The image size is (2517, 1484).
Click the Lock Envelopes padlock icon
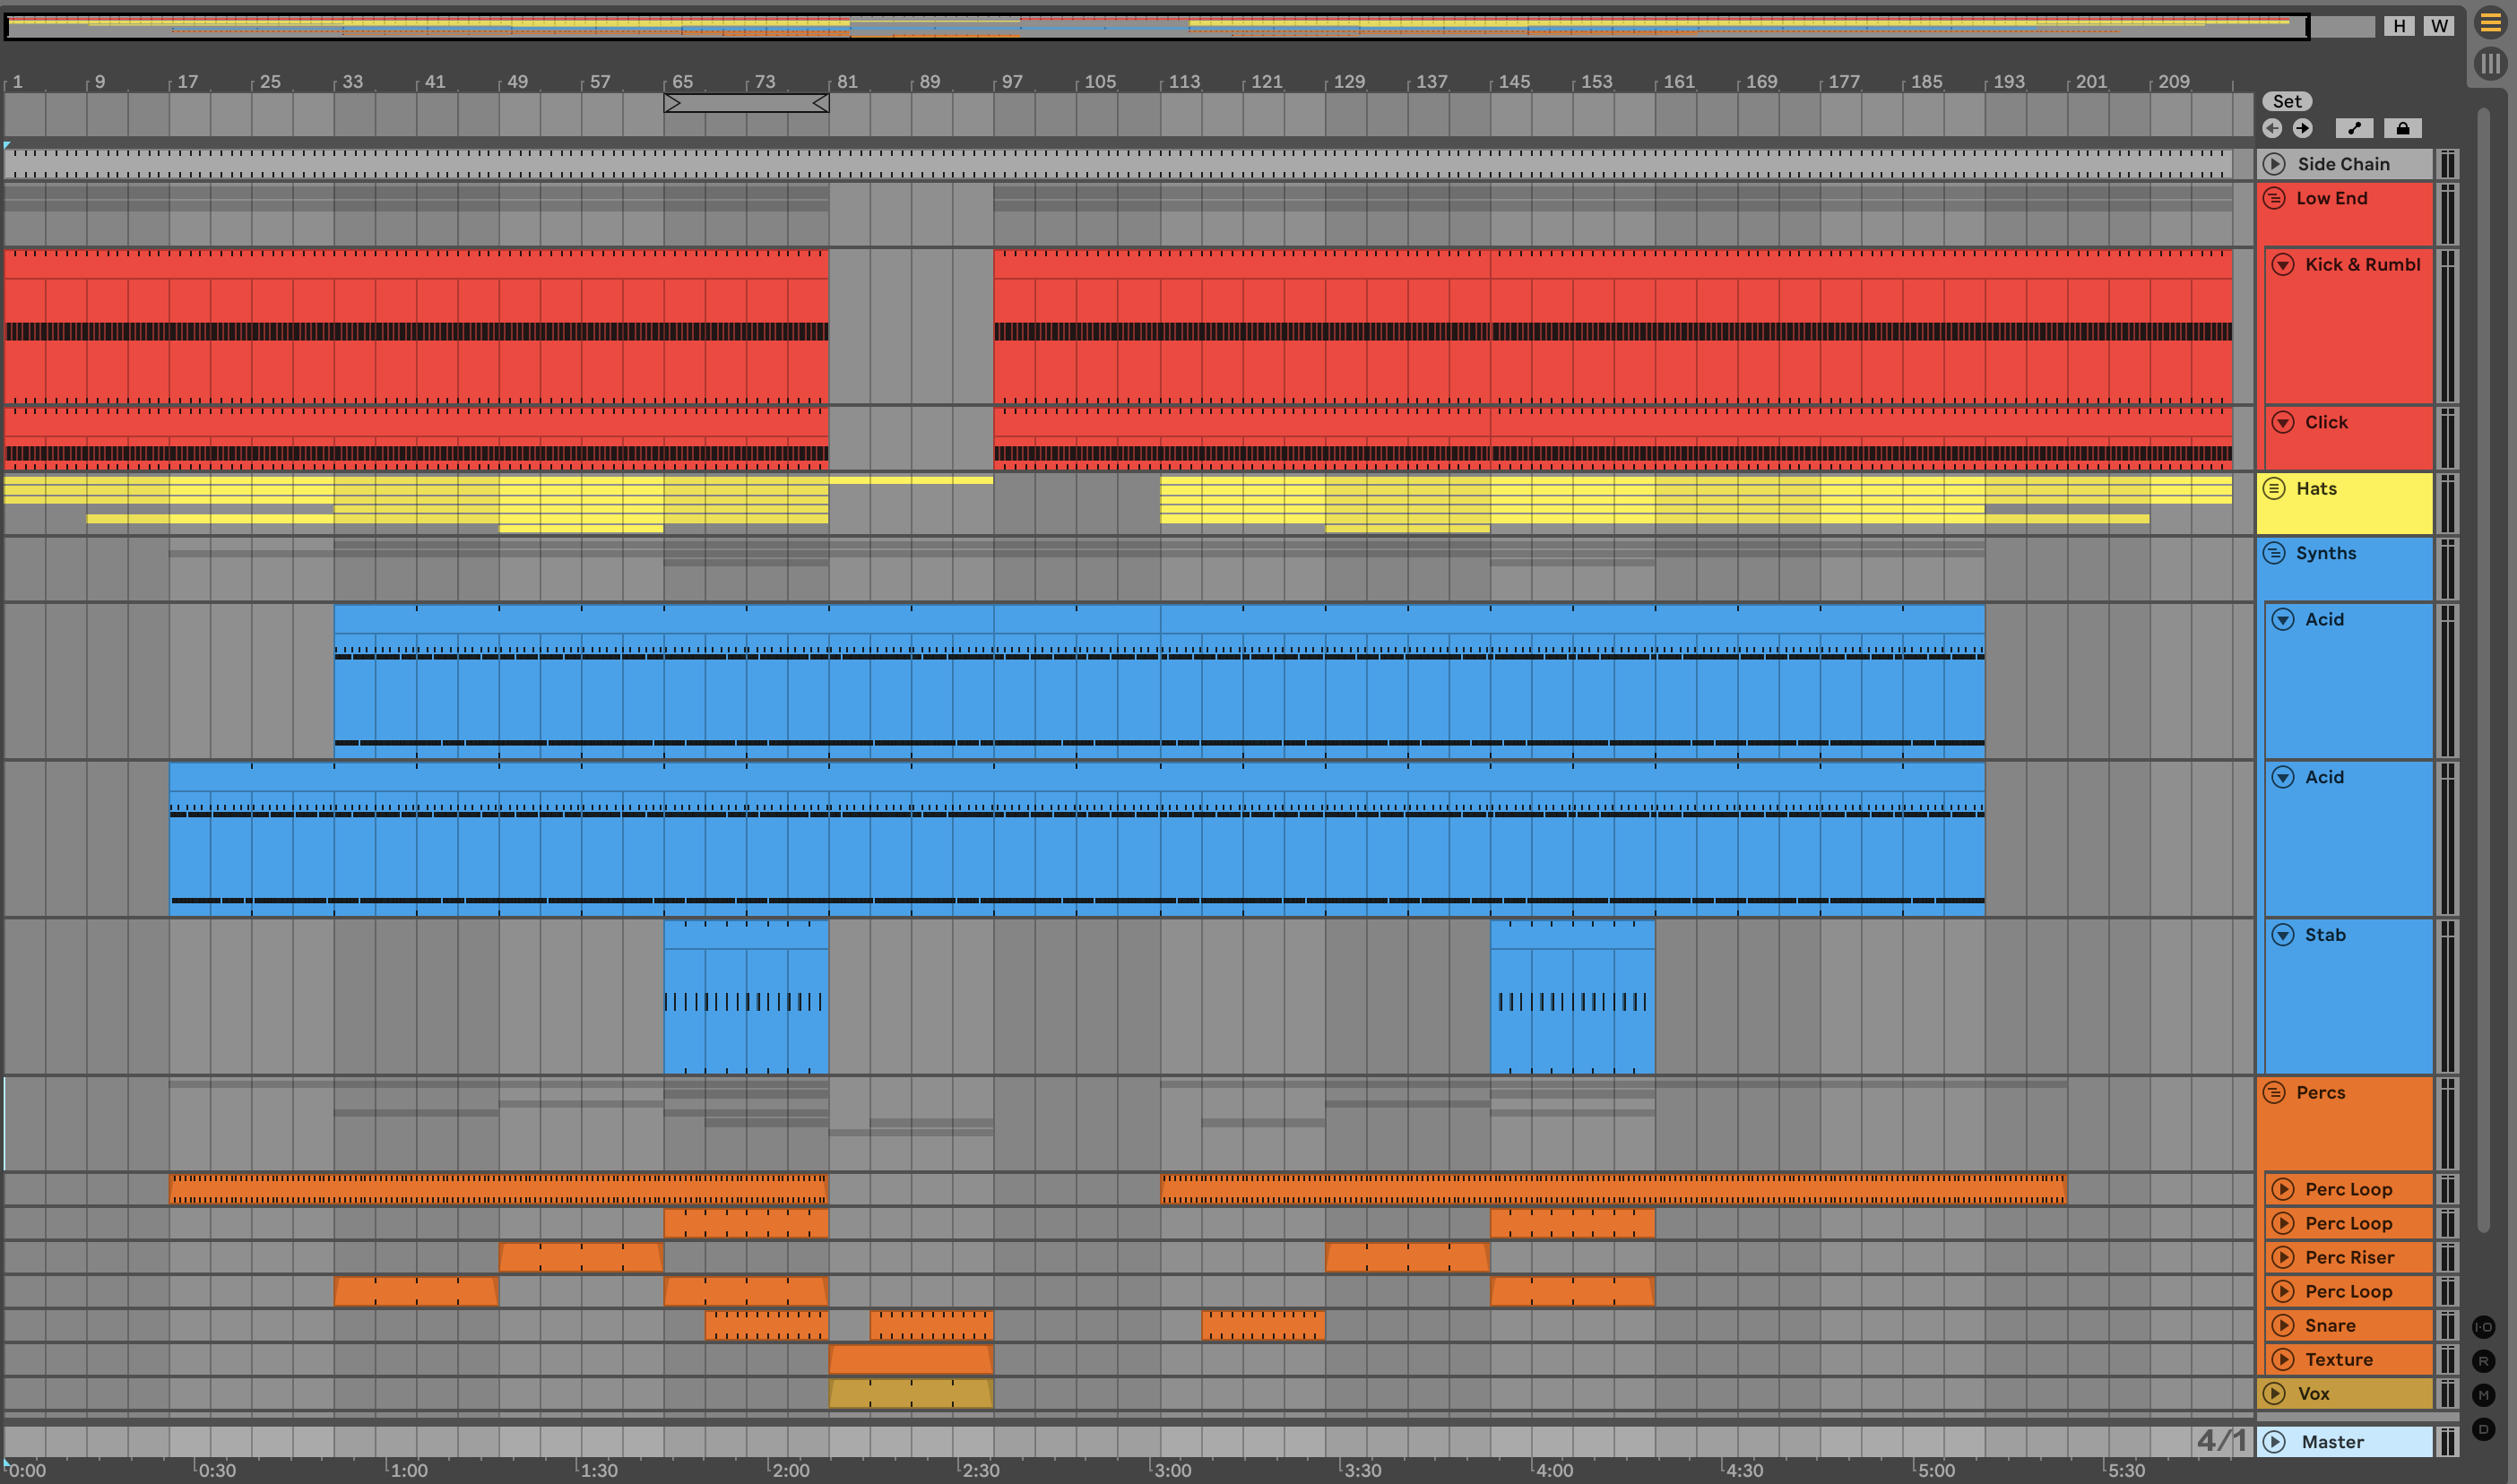(2402, 128)
